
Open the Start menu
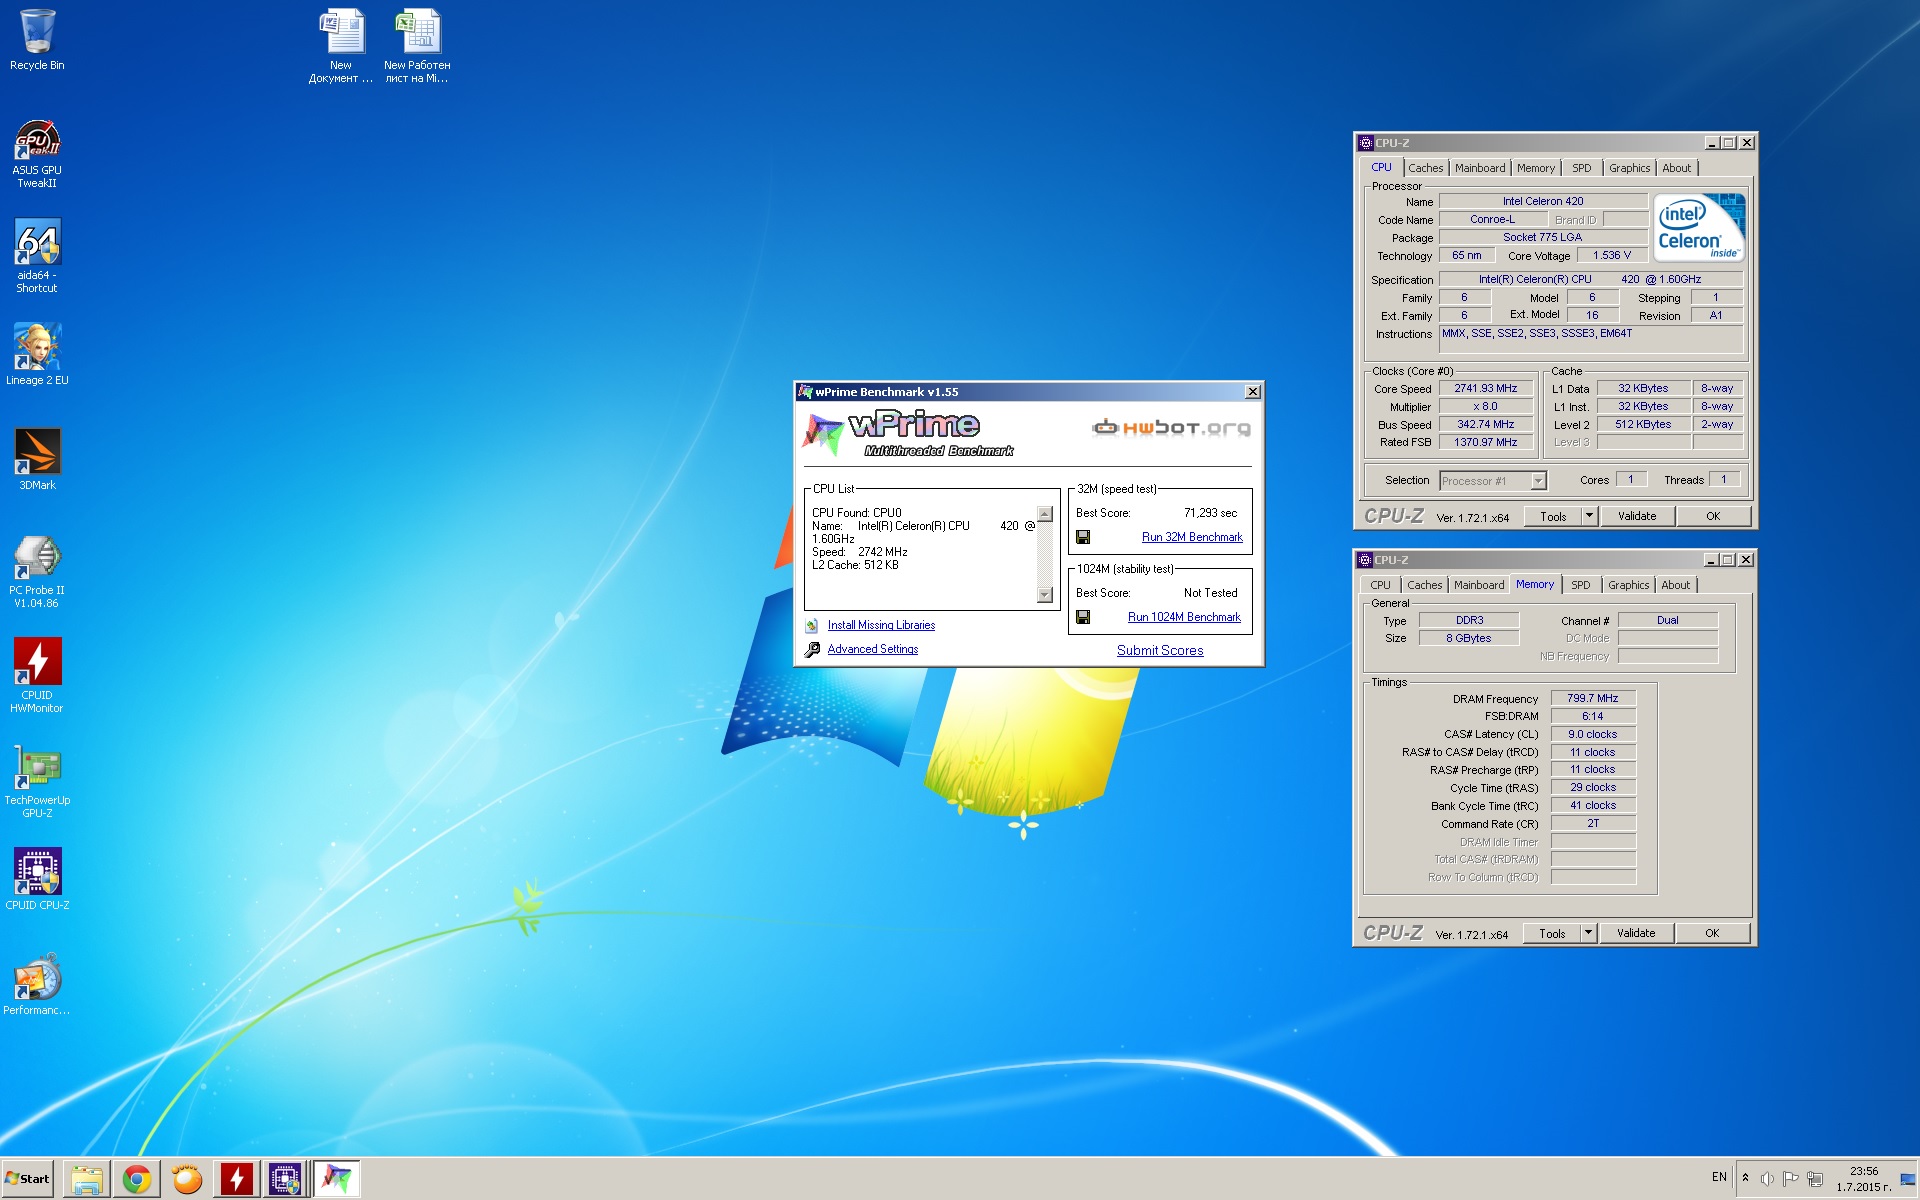[x=28, y=1179]
